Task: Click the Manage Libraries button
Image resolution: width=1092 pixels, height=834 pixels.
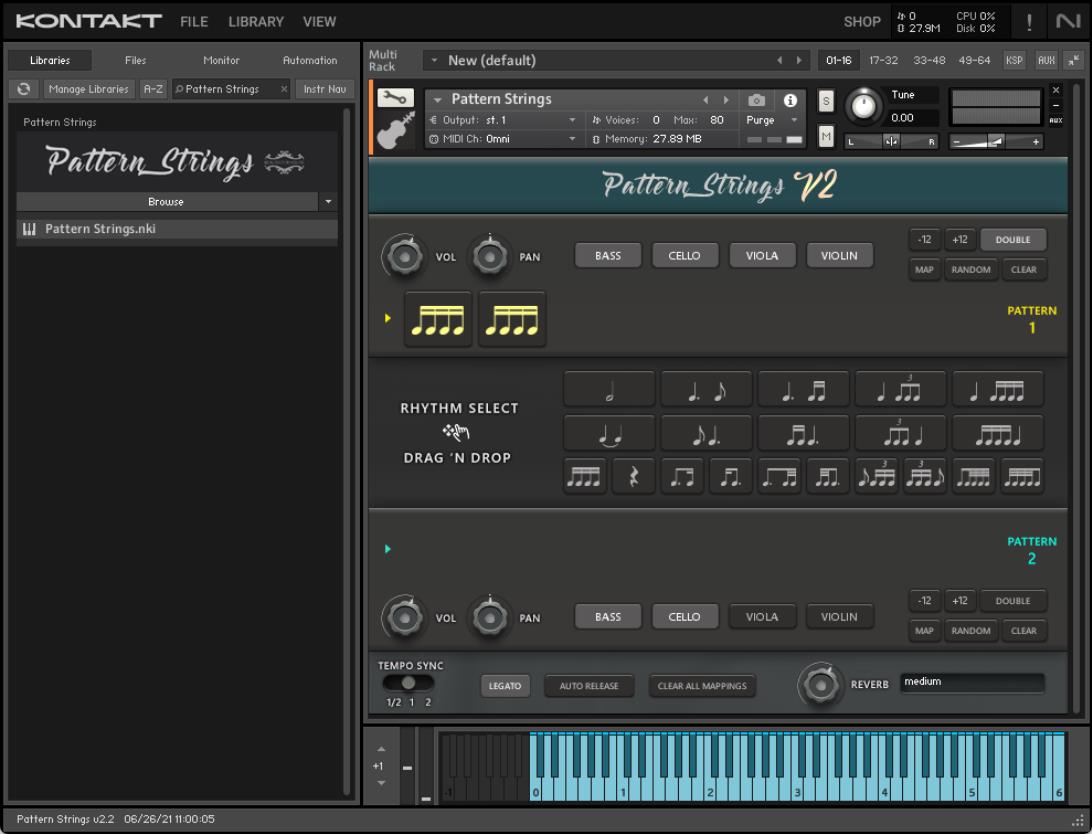Action: pos(88,89)
